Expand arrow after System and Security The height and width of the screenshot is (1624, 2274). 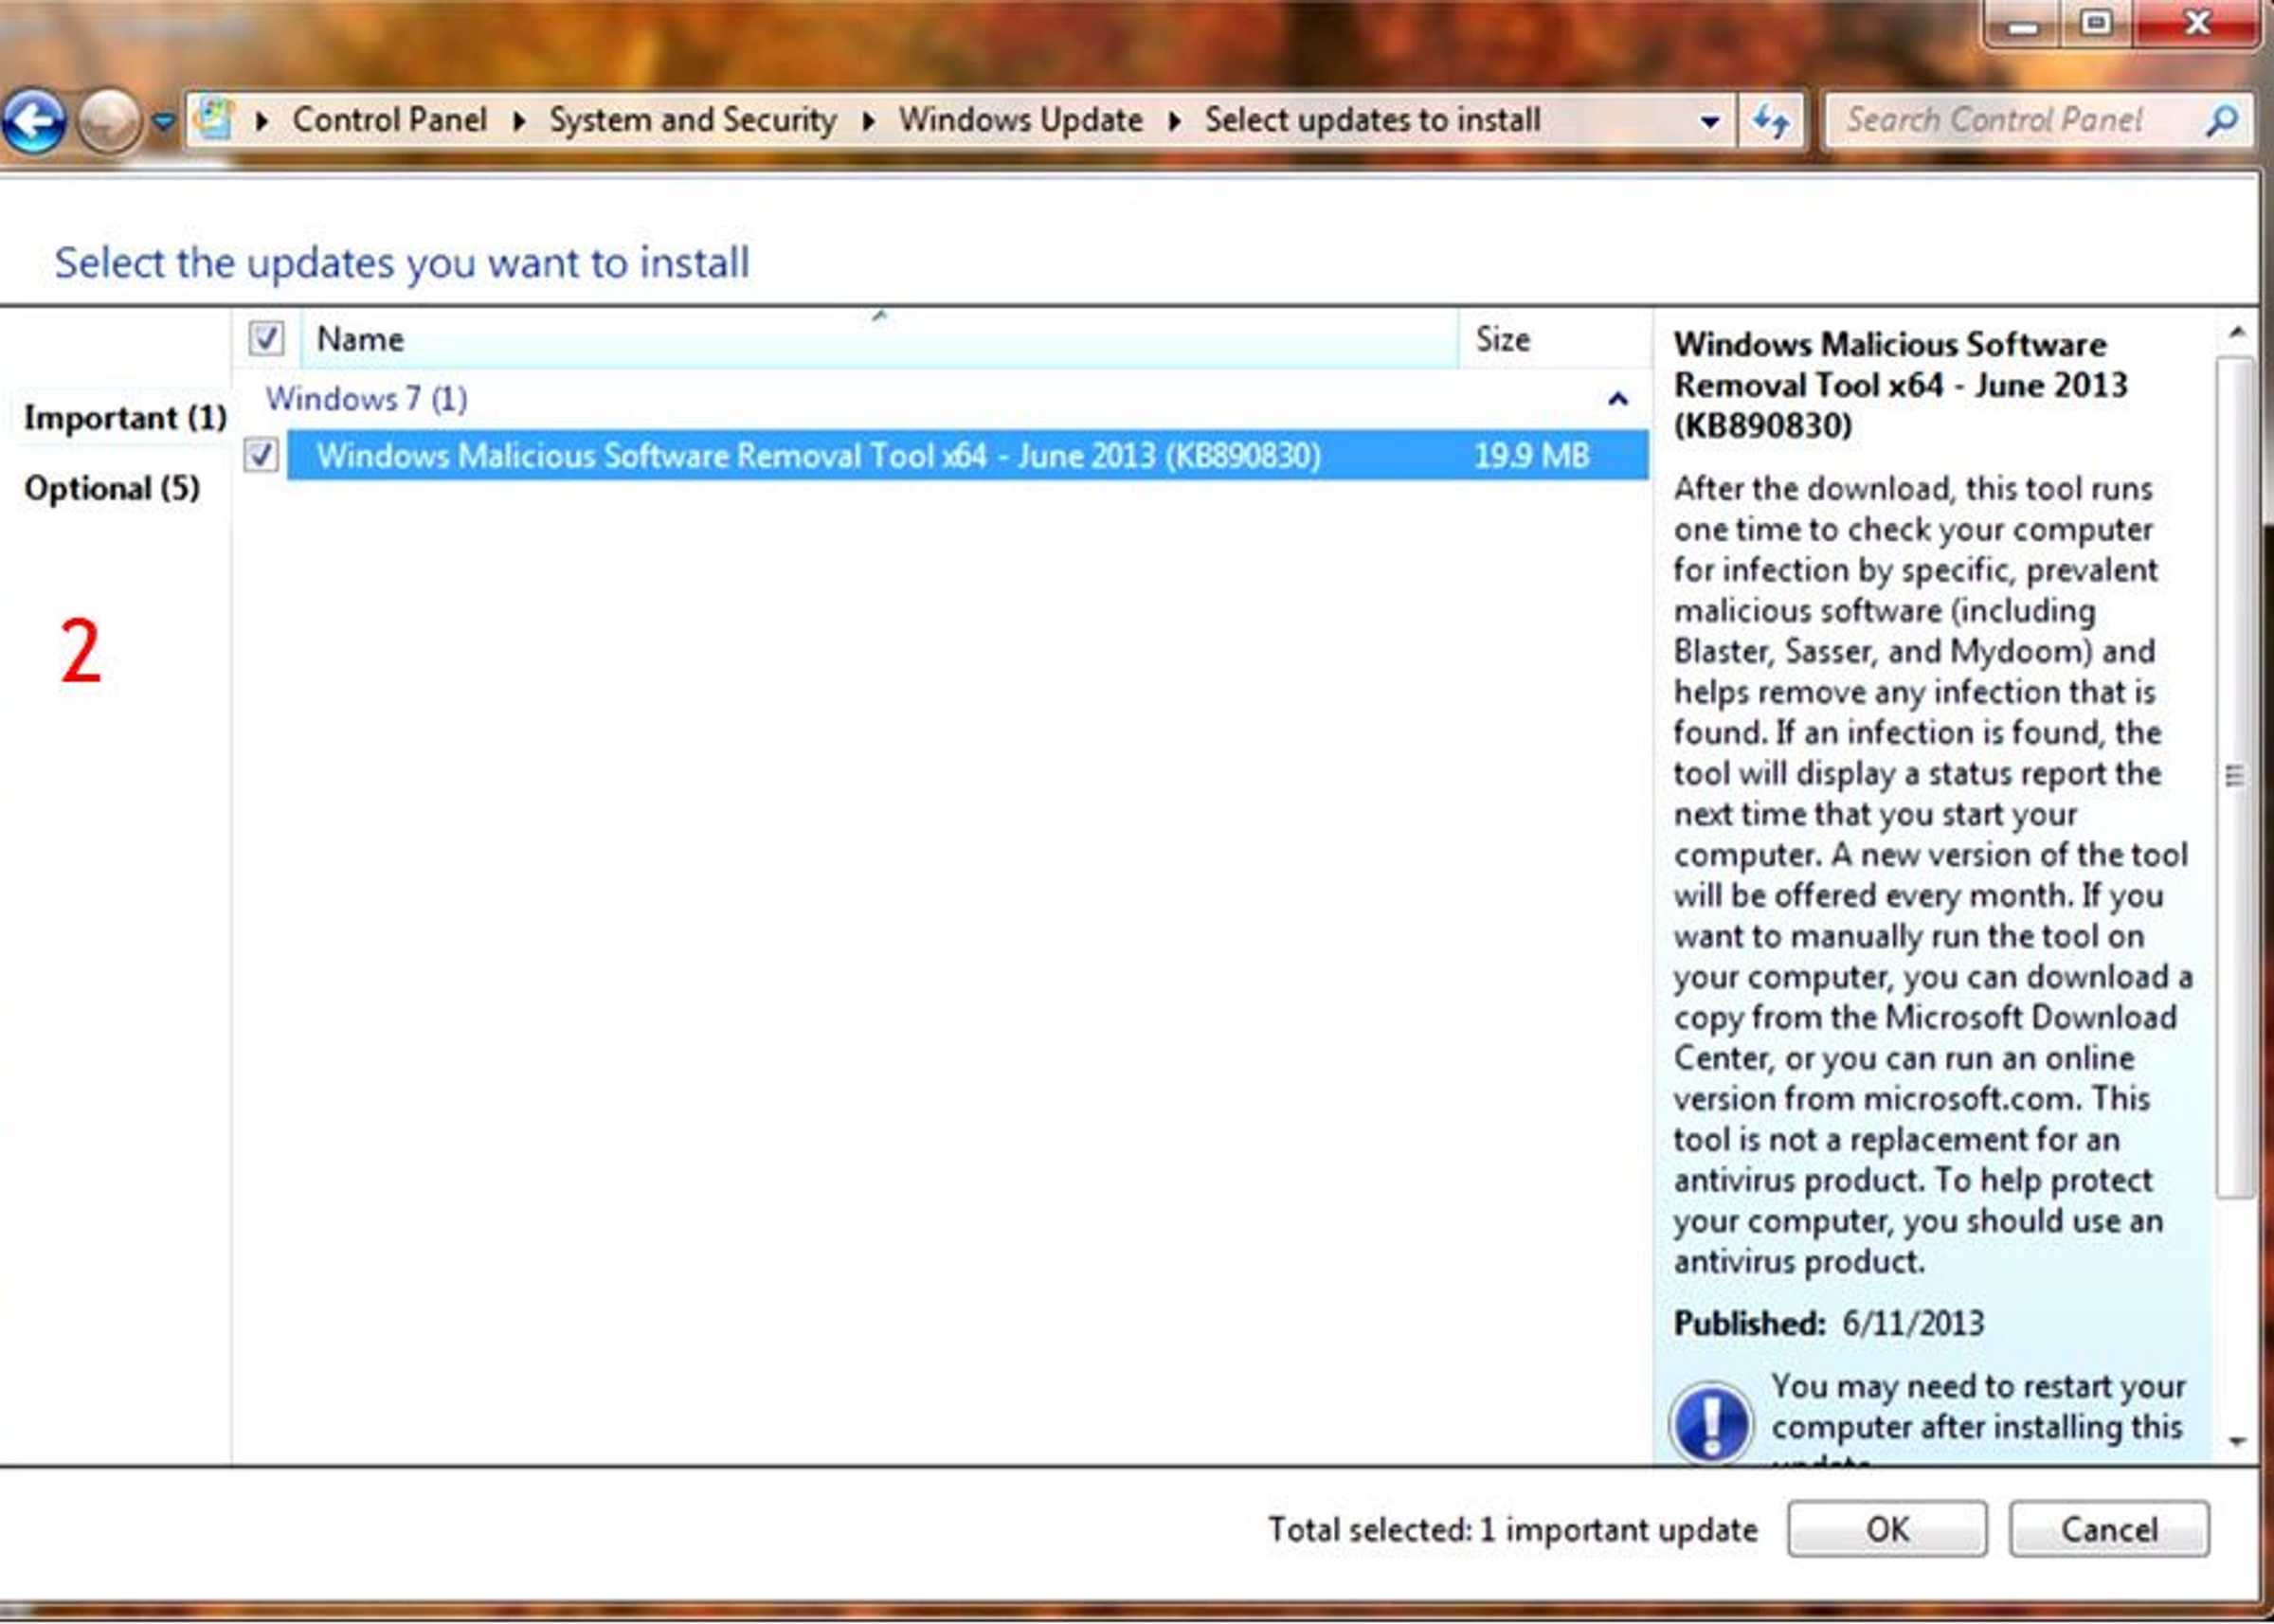(868, 121)
